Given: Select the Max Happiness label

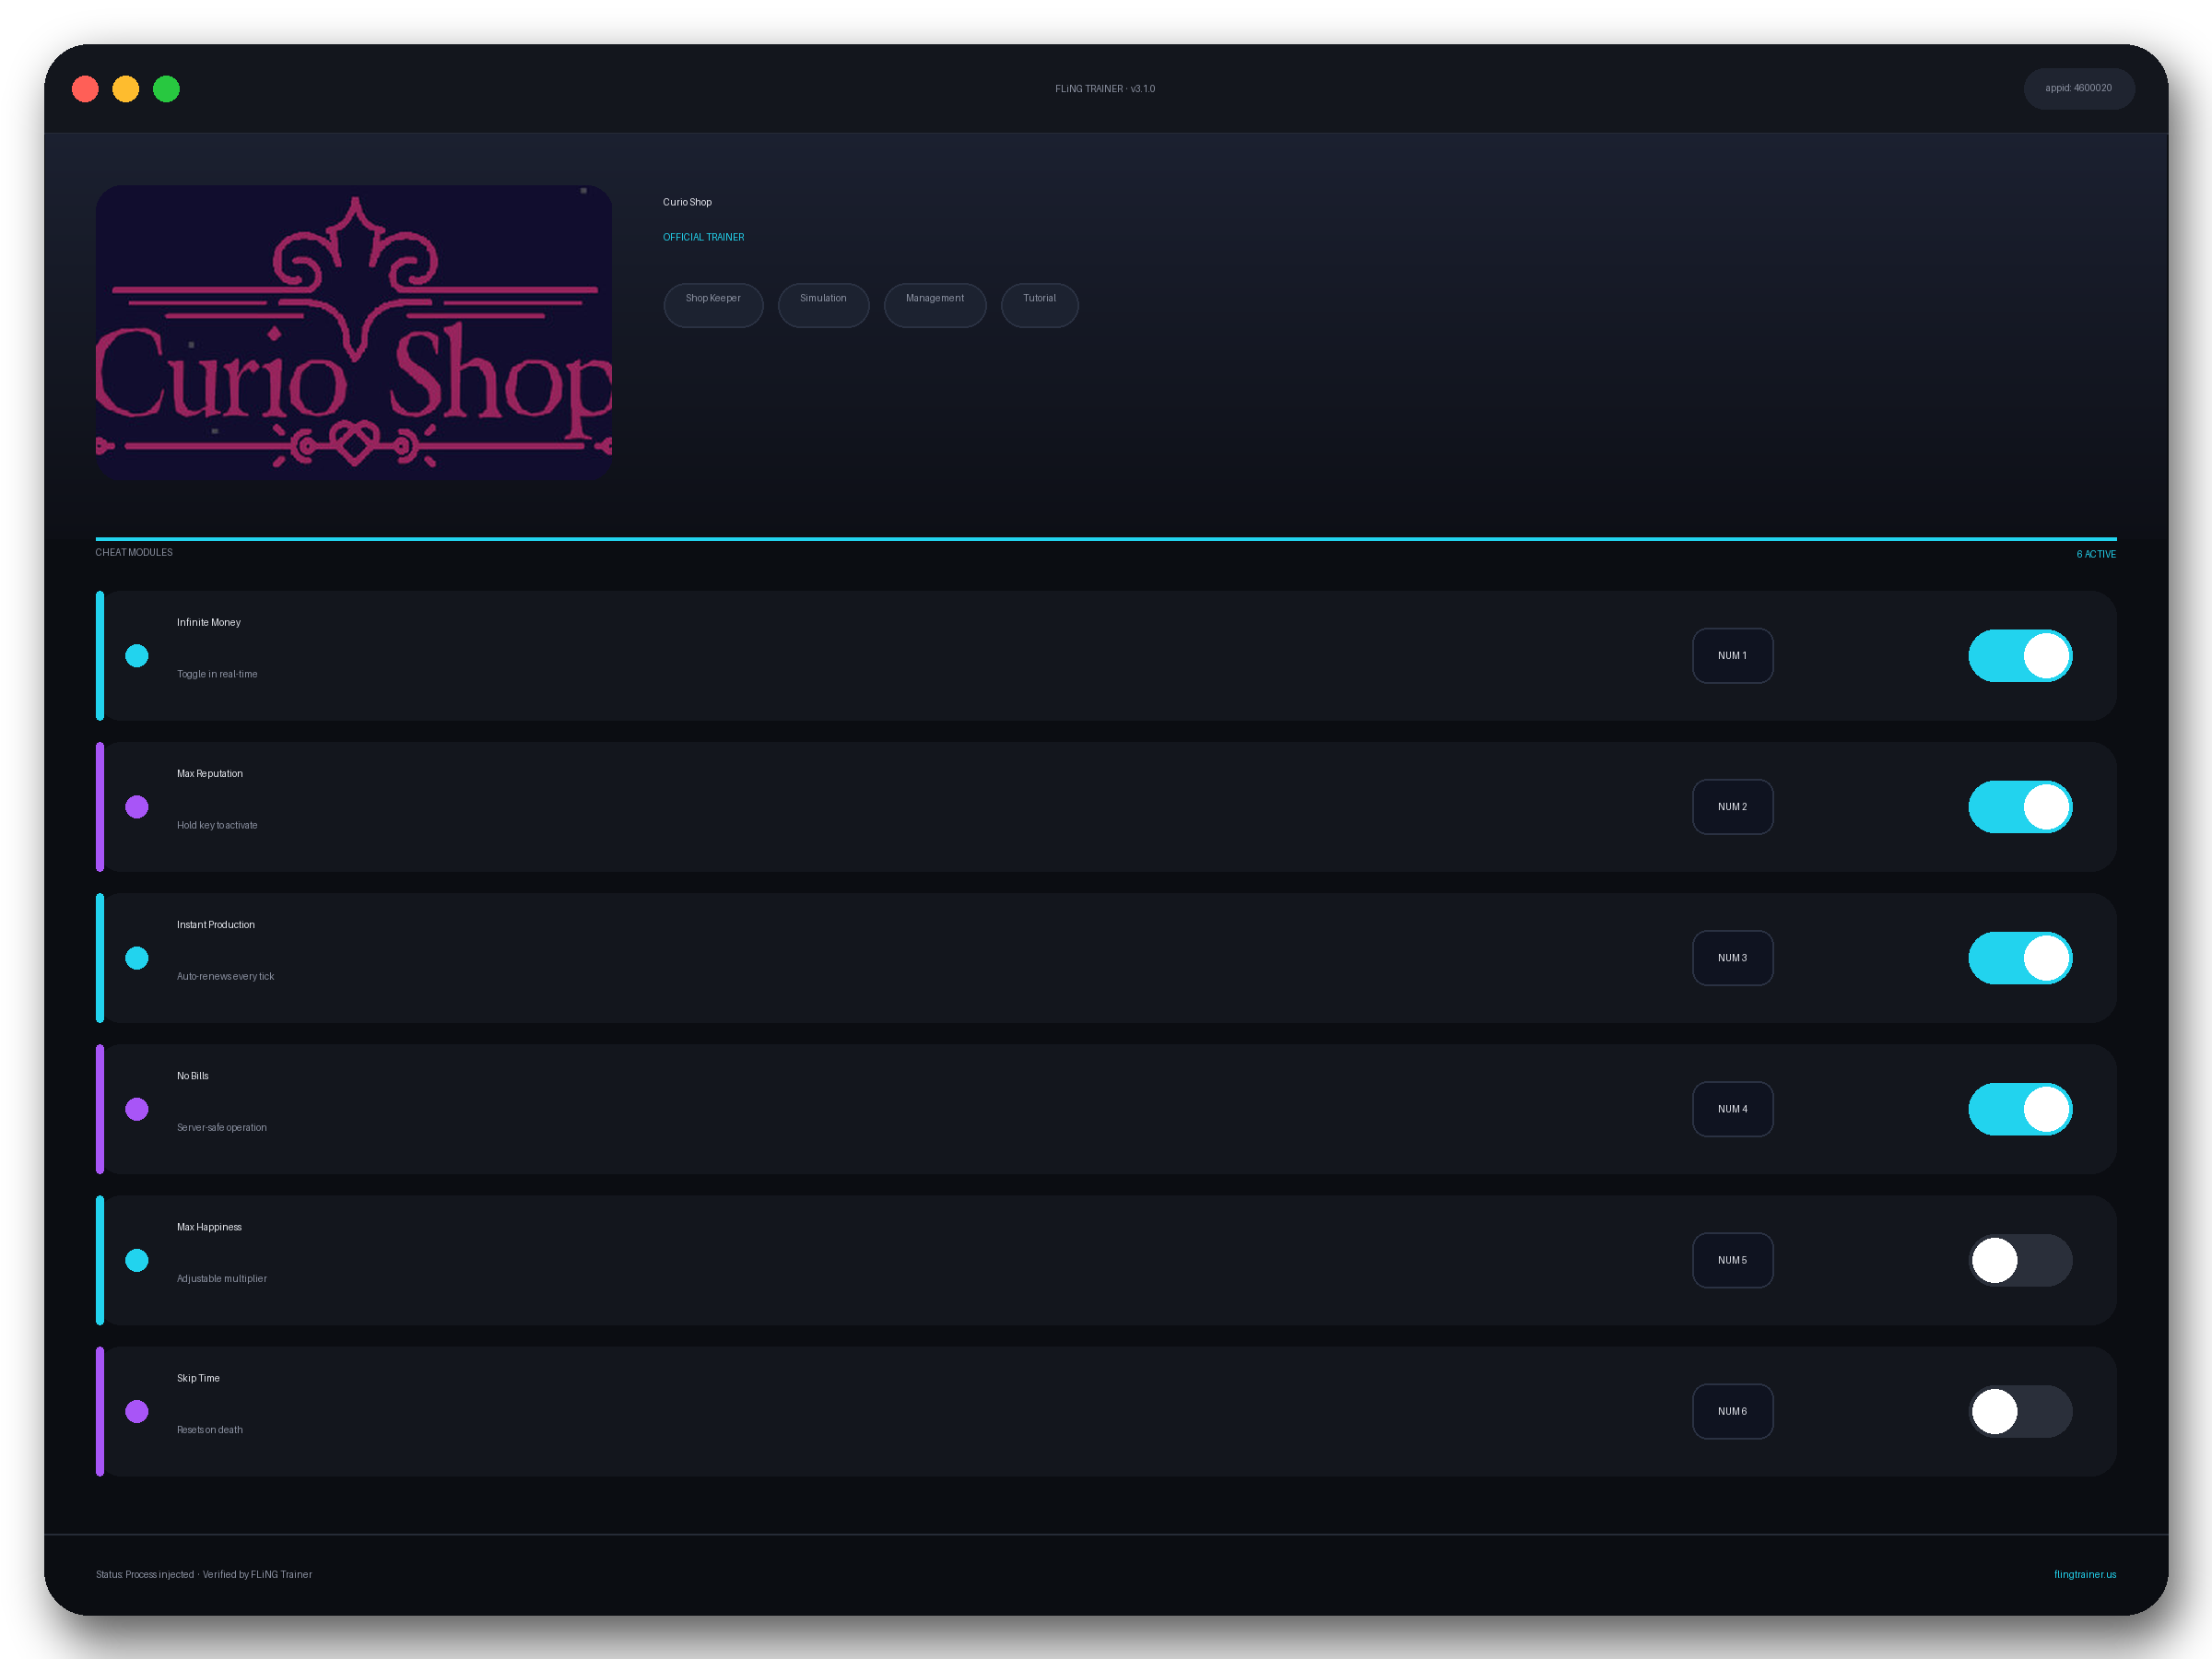Looking at the screenshot, I should click(209, 1227).
